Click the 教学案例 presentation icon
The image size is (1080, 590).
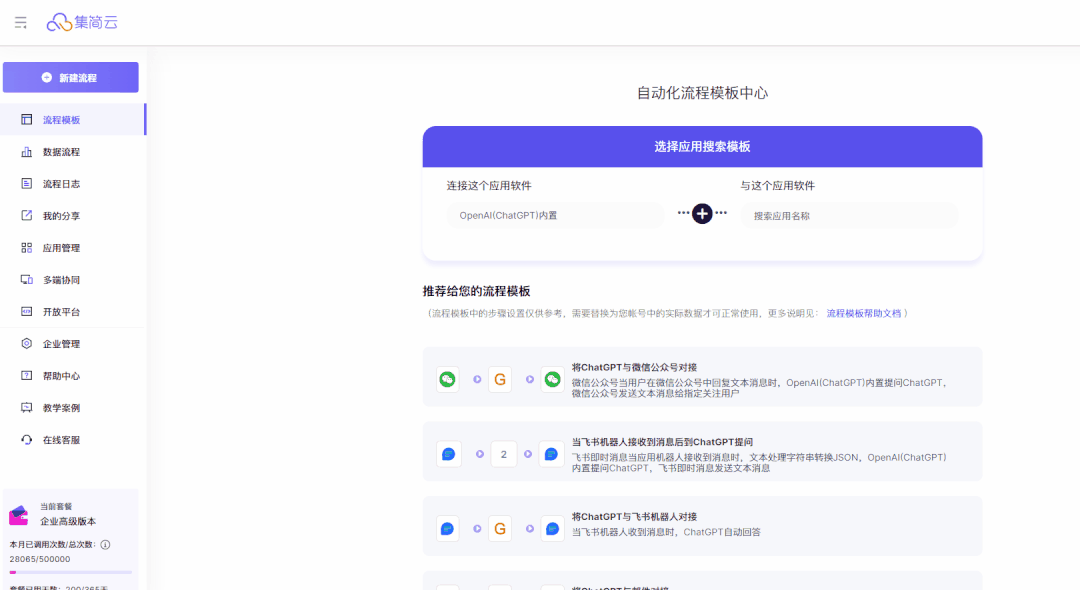(x=26, y=408)
